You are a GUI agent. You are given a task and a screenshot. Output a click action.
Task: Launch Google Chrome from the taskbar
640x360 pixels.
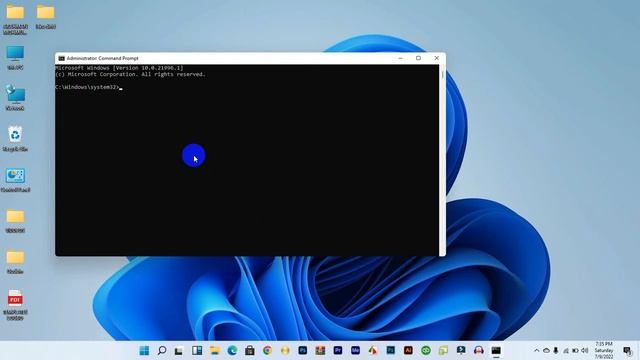point(267,350)
